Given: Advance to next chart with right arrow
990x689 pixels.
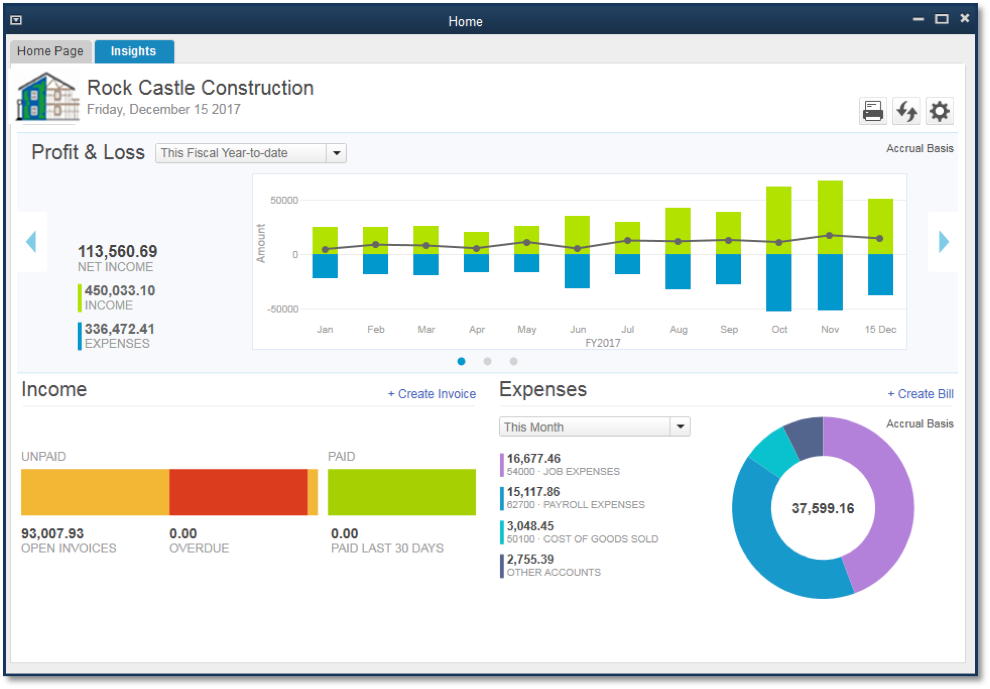Looking at the screenshot, I should (x=943, y=242).
